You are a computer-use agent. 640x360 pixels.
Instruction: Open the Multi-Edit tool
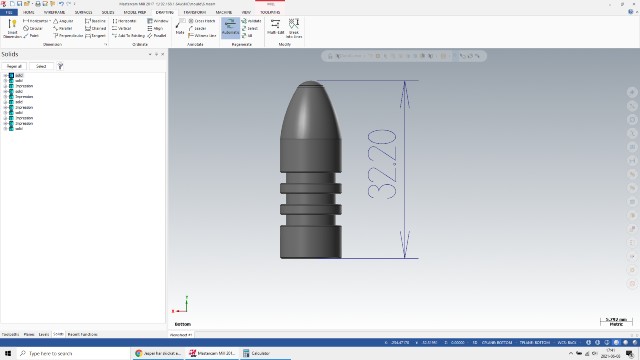[x=276, y=28]
